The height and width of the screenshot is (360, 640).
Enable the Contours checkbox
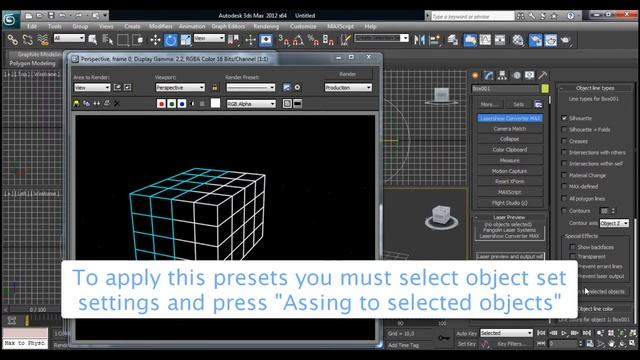pyautogui.click(x=564, y=211)
